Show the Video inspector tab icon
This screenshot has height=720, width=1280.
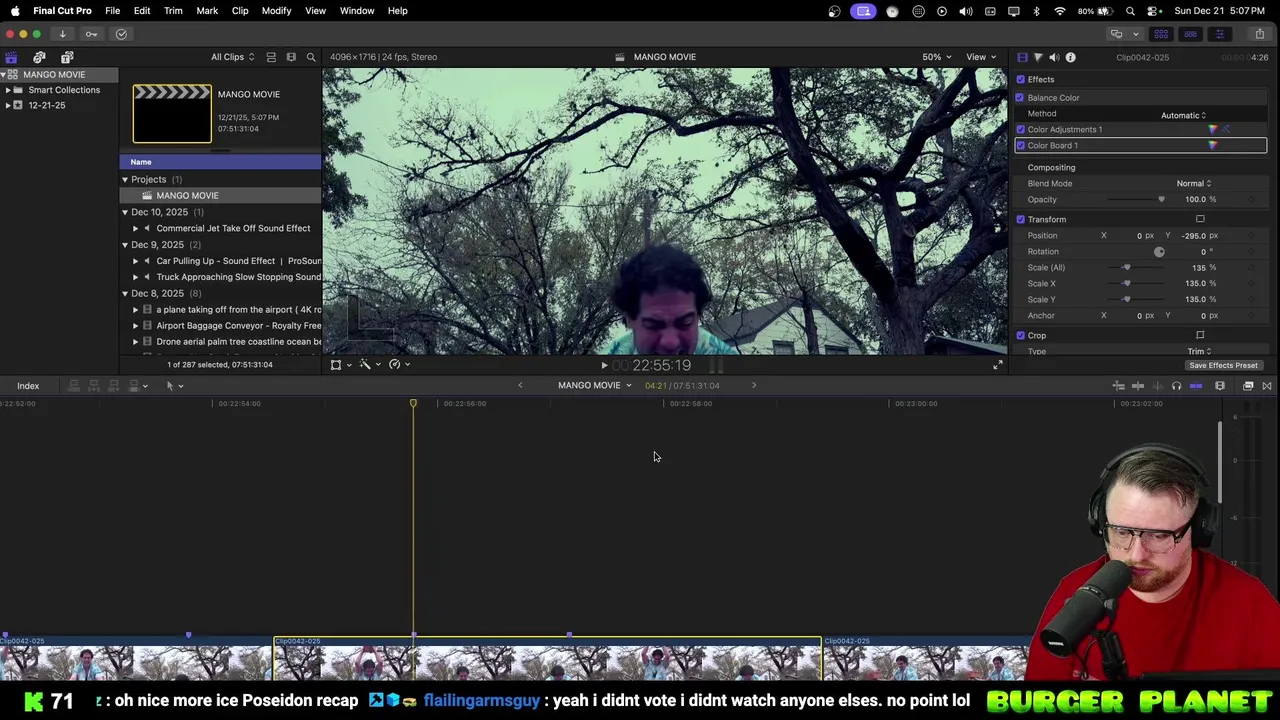point(1022,57)
